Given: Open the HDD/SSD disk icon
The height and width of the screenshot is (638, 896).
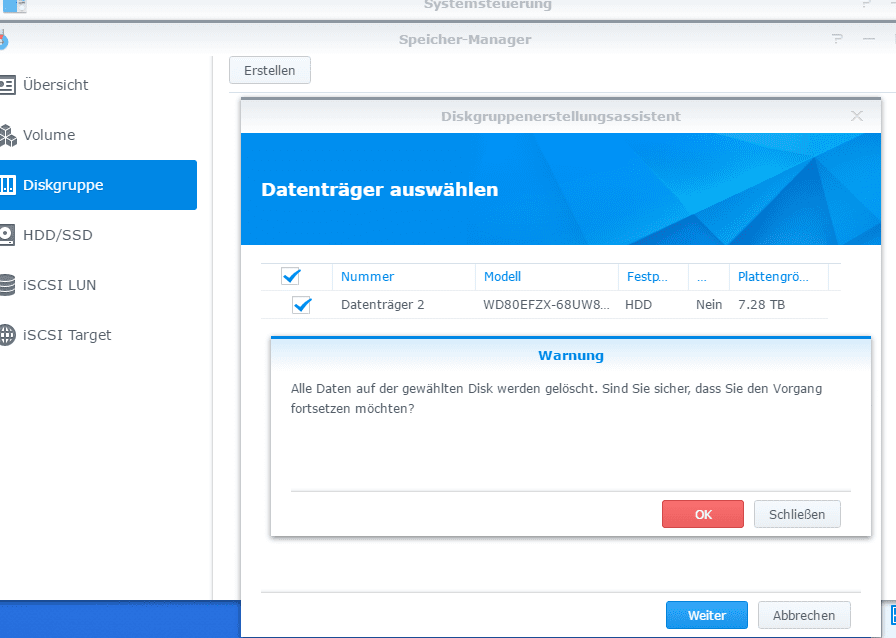Looking at the screenshot, I should (7, 235).
